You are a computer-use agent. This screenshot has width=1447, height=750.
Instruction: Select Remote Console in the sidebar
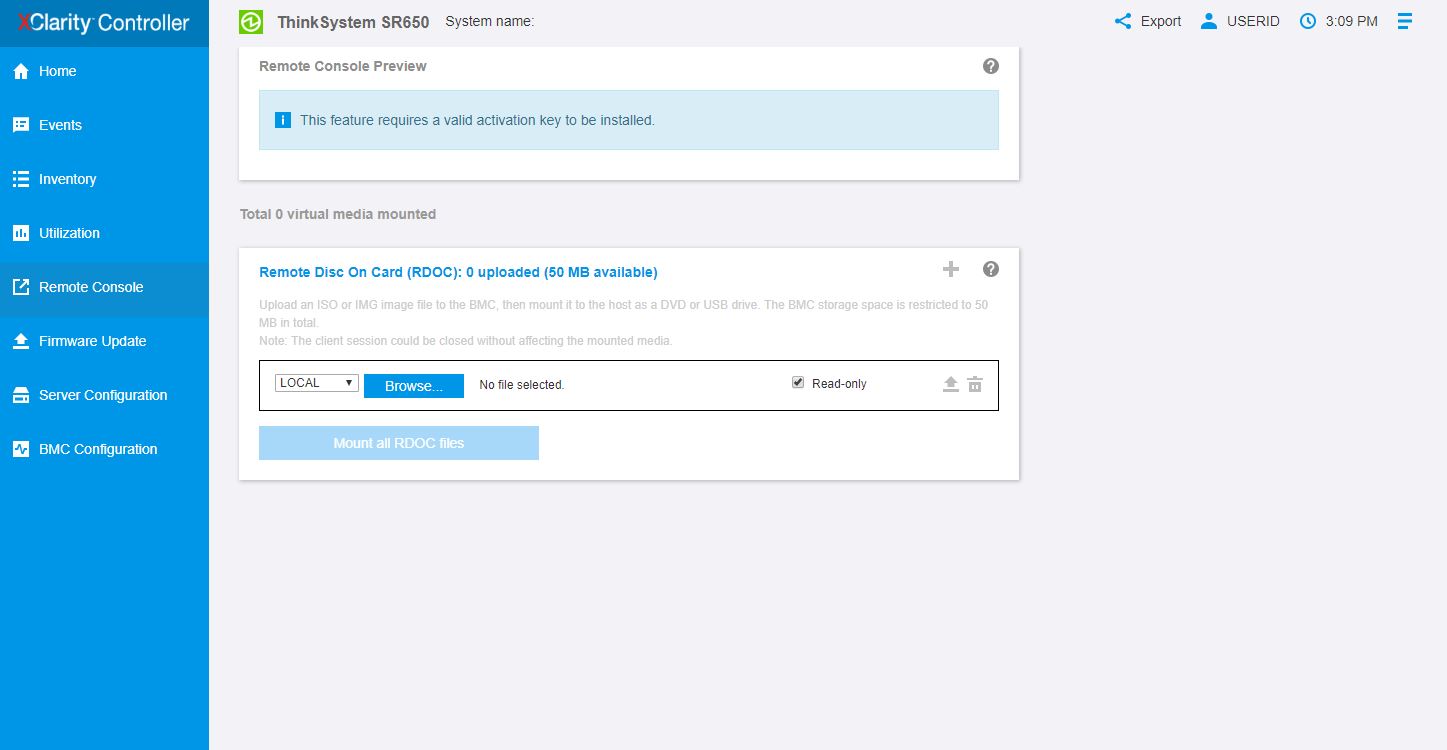coord(104,290)
